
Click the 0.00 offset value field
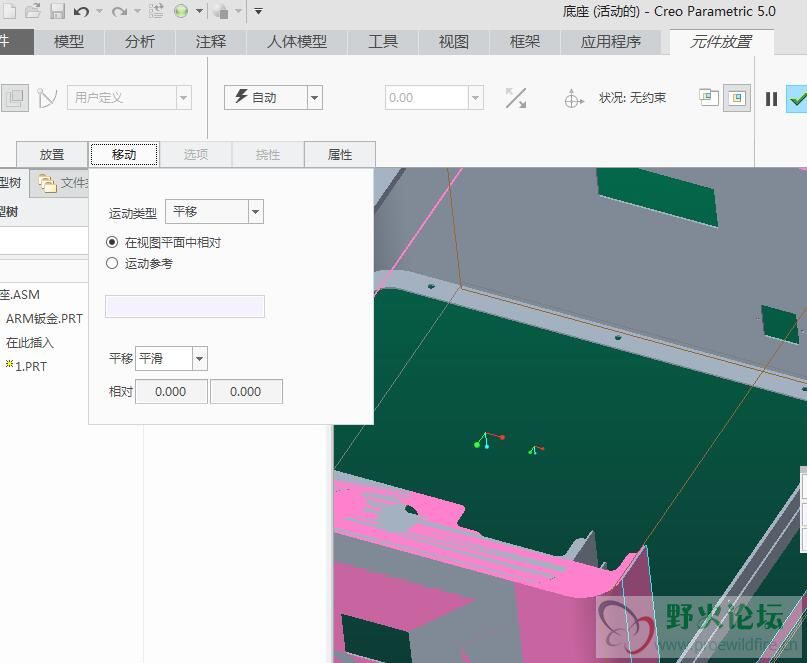click(x=427, y=98)
